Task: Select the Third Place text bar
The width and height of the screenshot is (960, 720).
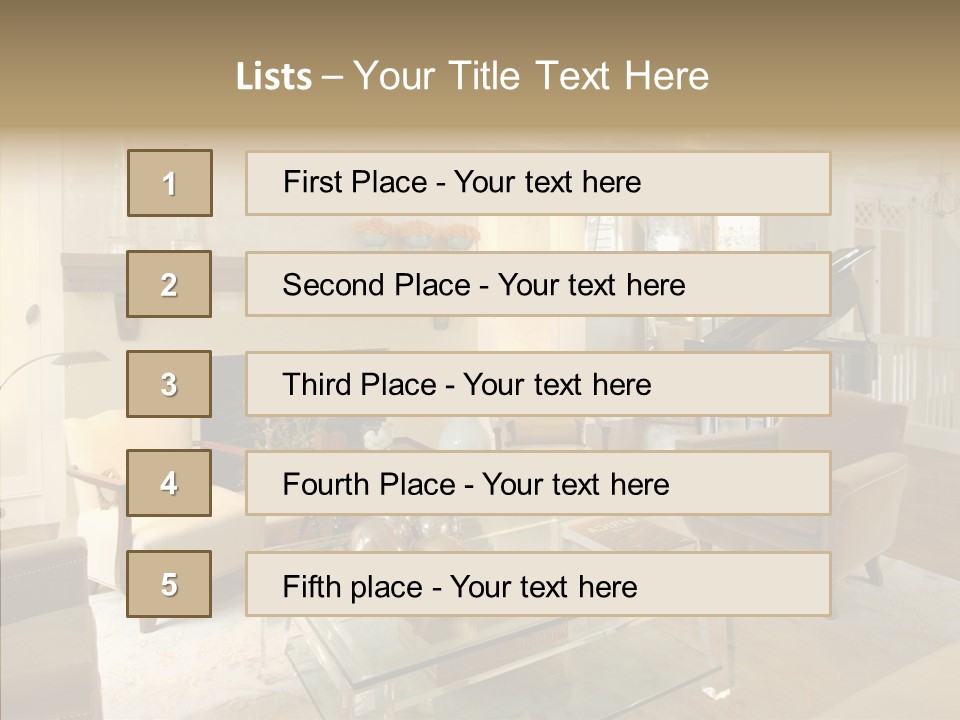Action: [538, 384]
